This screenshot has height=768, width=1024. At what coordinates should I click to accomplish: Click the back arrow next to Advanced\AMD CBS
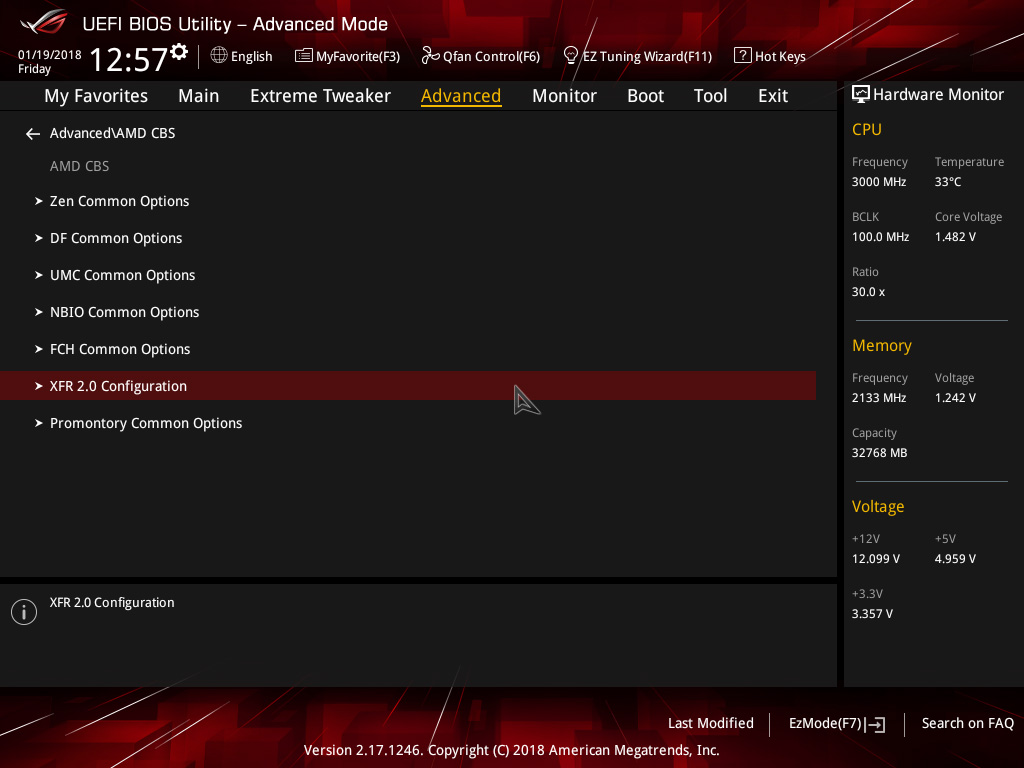[x=33, y=134]
